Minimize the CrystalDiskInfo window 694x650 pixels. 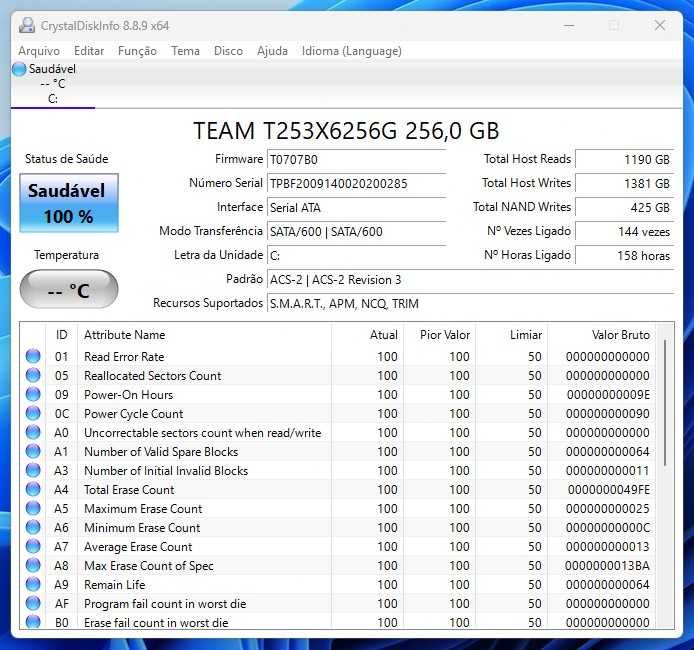569,25
